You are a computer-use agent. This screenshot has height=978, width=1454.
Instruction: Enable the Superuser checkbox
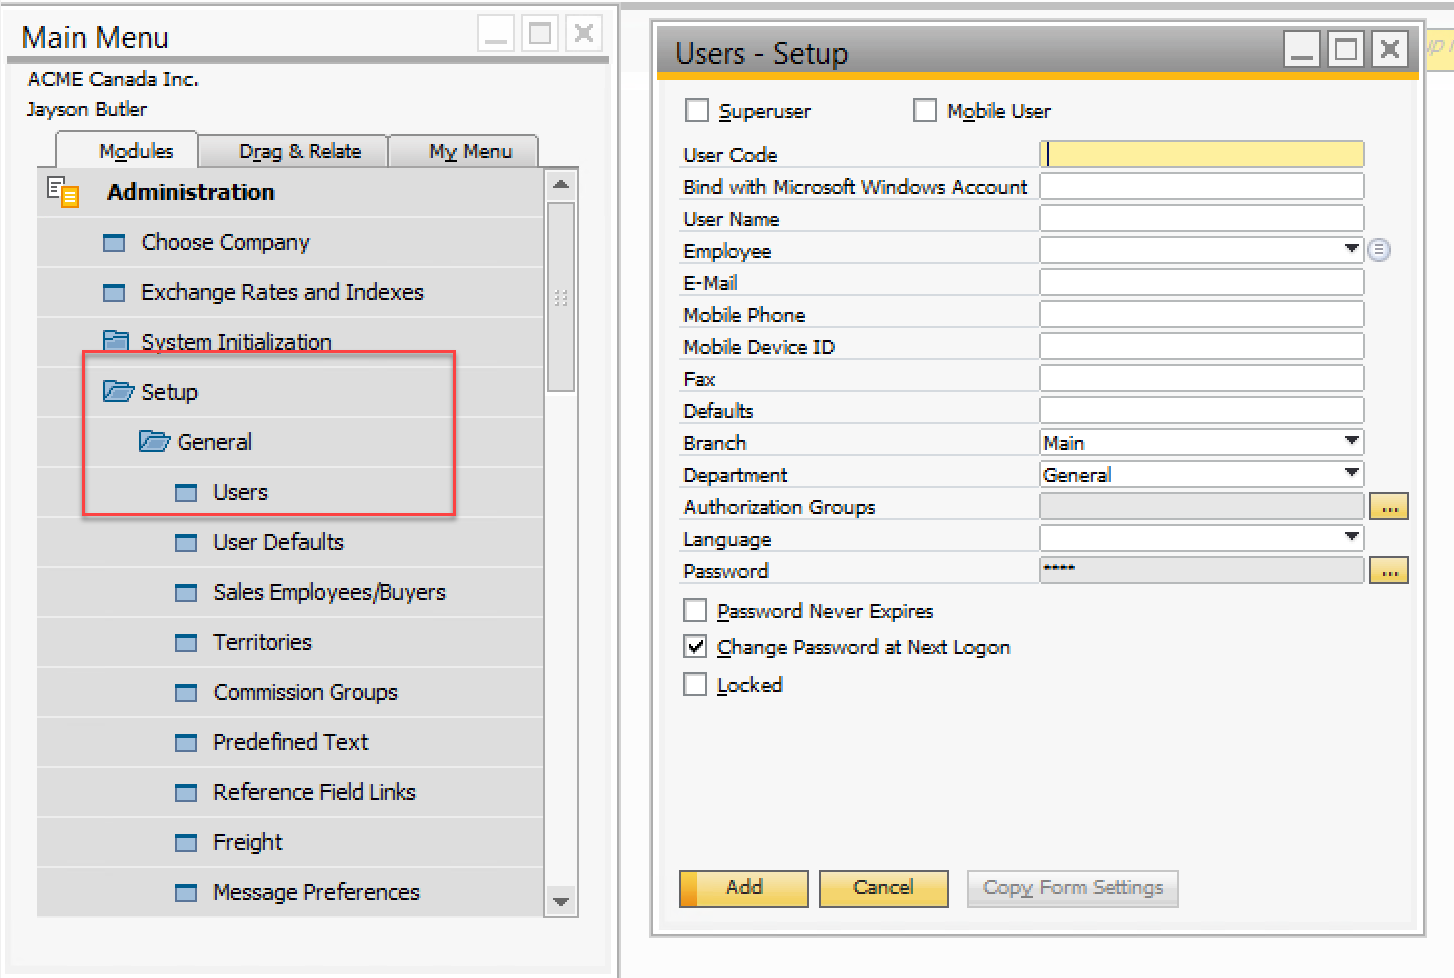[696, 110]
